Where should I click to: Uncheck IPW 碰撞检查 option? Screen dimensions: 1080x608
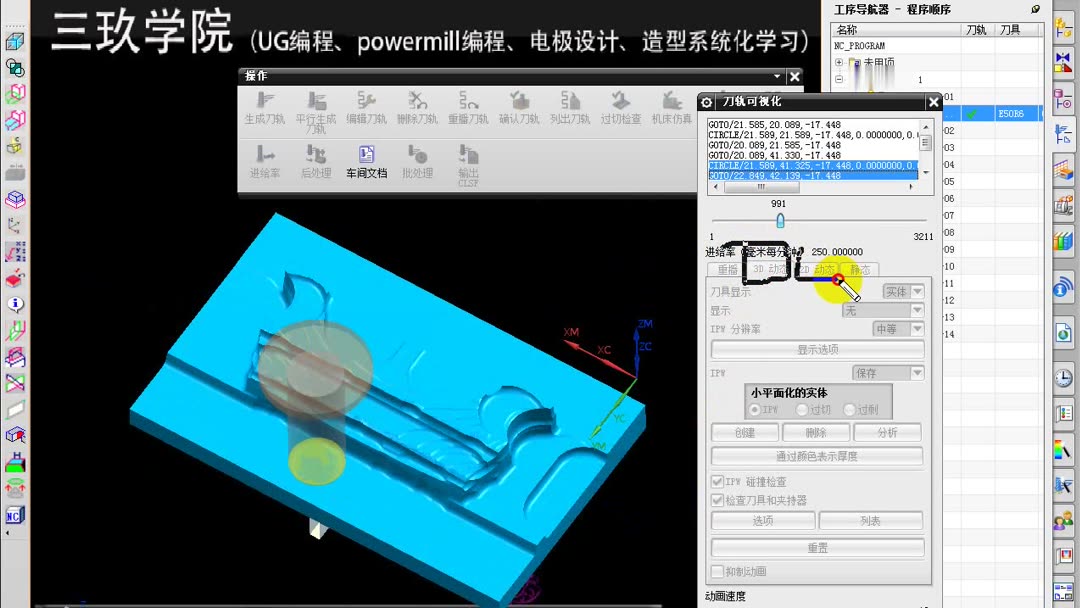coord(717,481)
